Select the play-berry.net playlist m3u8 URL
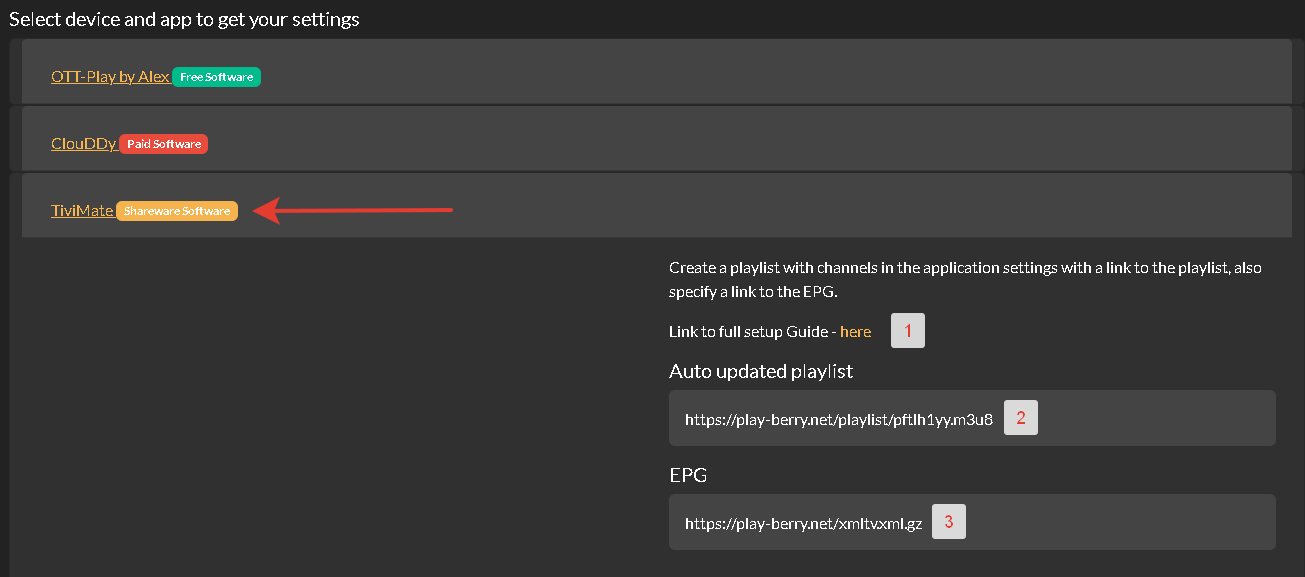This screenshot has width=1305, height=577. (x=838, y=419)
